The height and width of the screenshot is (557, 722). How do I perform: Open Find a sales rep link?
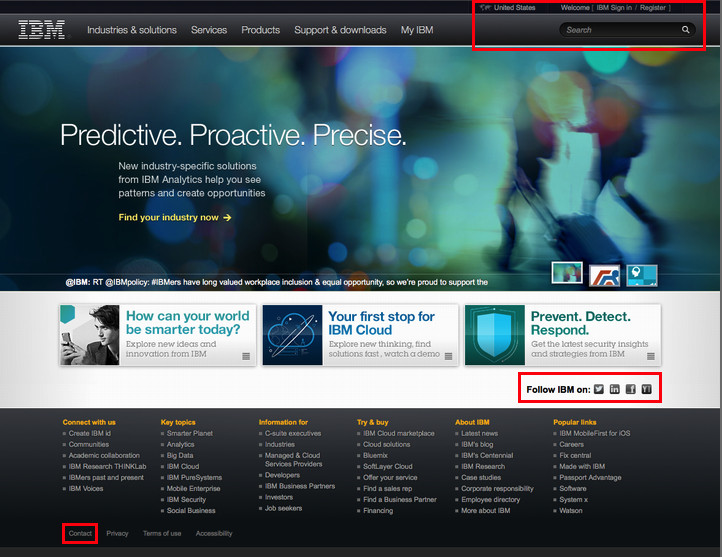point(388,488)
